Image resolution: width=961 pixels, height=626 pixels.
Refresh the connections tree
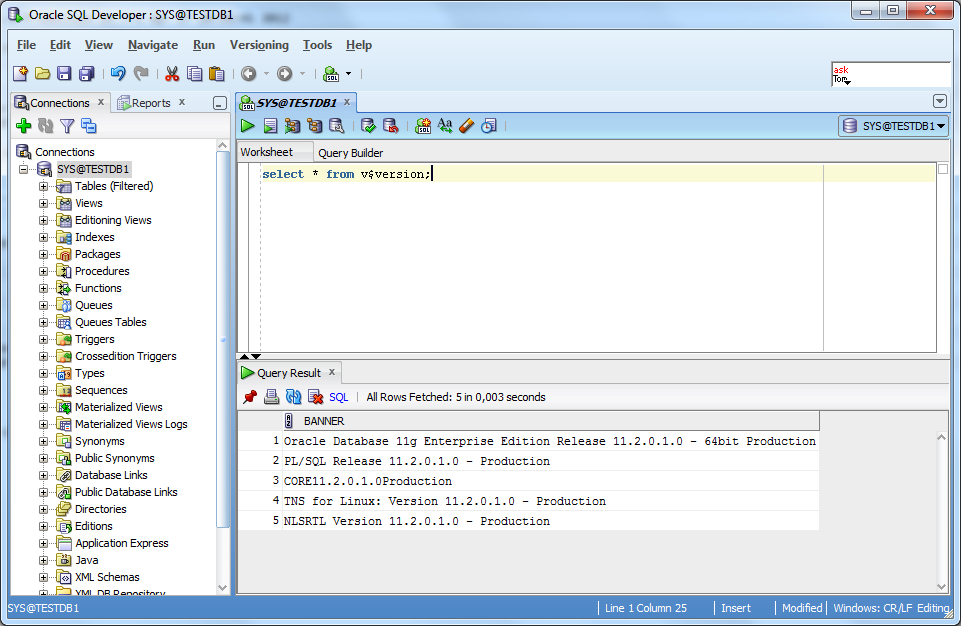pyautogui.click(x=45, y=126)
